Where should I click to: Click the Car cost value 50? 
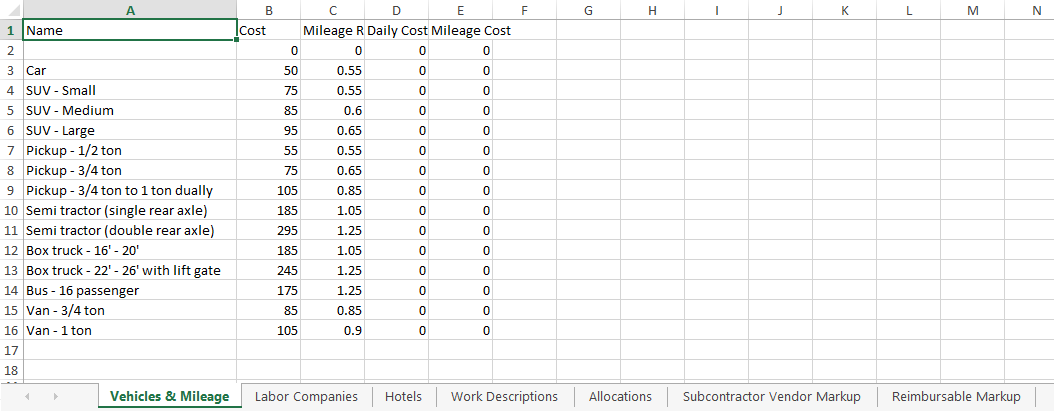point(269,71)
